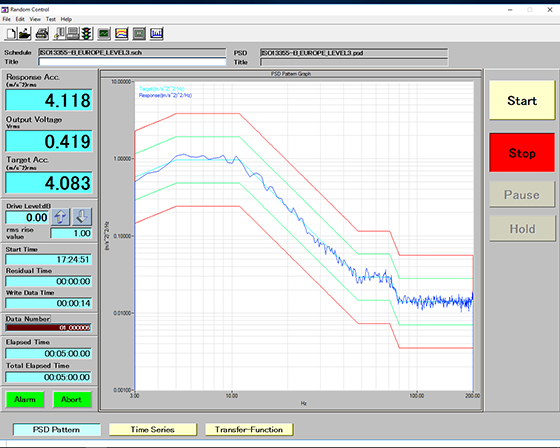Image resolution: width=560 pixels, height=448 pixels.
Task: Click the green Alarm button
Action: (x=25, y=399)
